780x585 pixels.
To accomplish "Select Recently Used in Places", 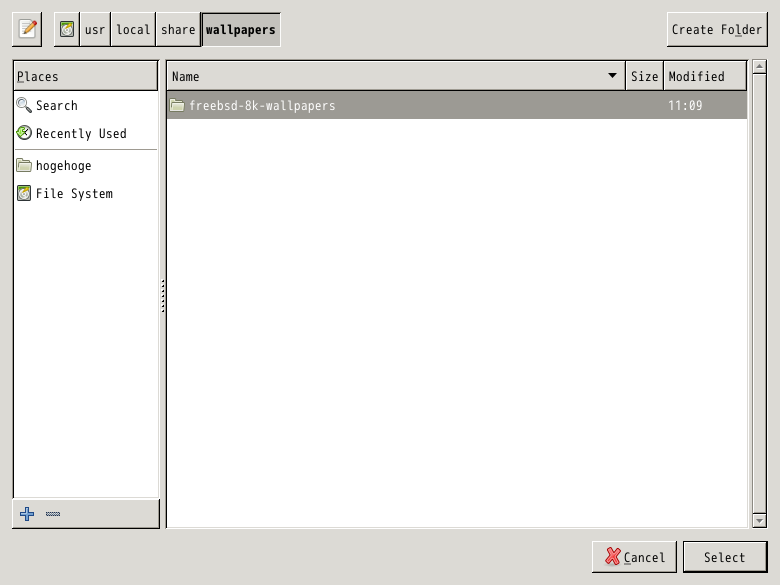I will [86, 133].
